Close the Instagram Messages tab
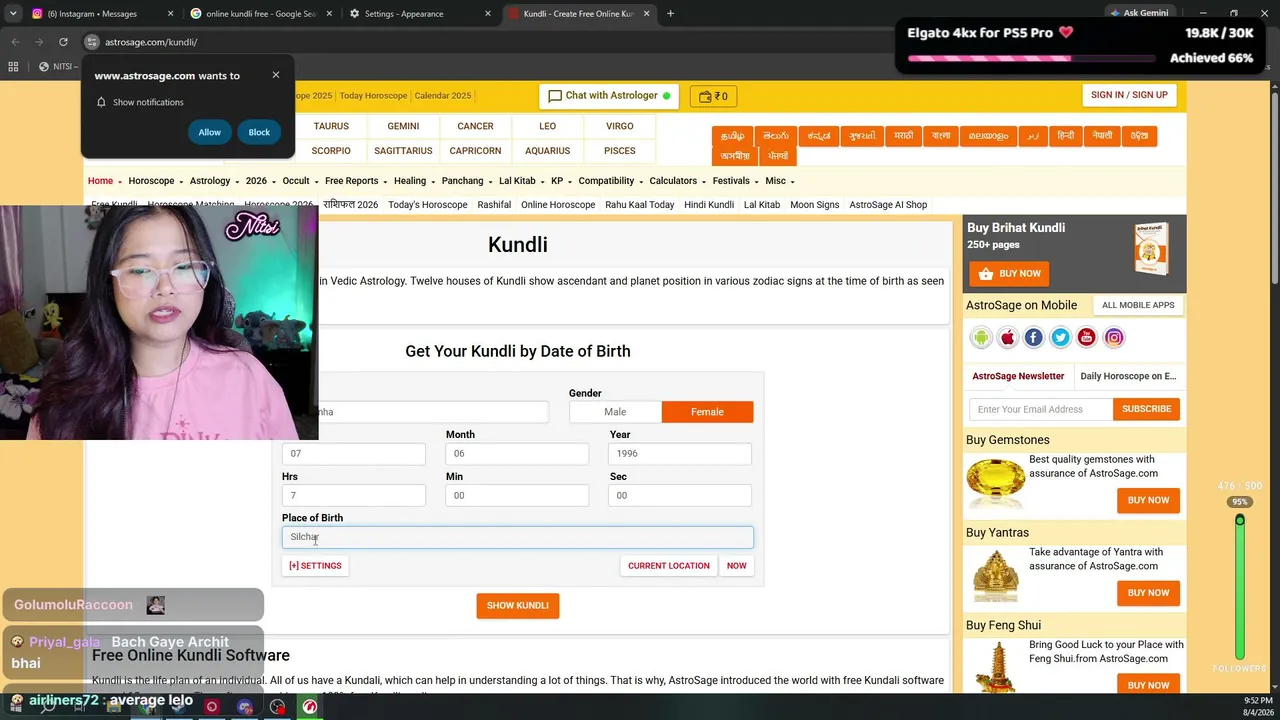The image size is (1280, 720). pyautogui.click(x=170, y=14)
